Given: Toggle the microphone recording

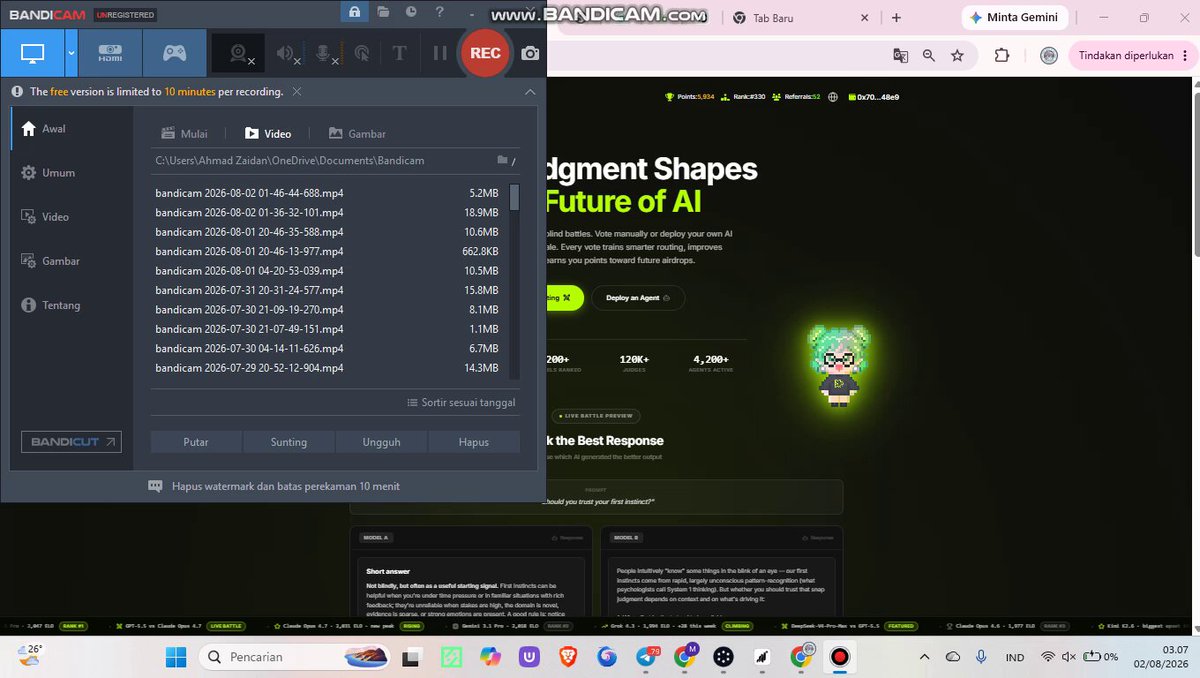Looking at the screenshot, I should 325,54.
